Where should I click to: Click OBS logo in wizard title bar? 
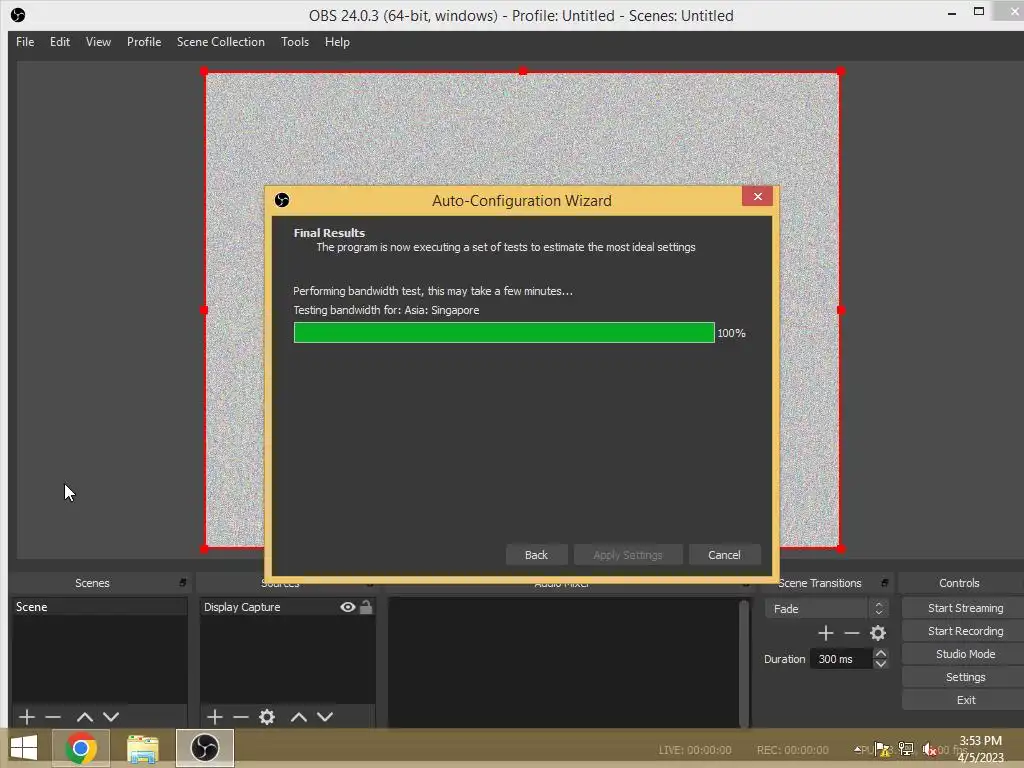282,200
